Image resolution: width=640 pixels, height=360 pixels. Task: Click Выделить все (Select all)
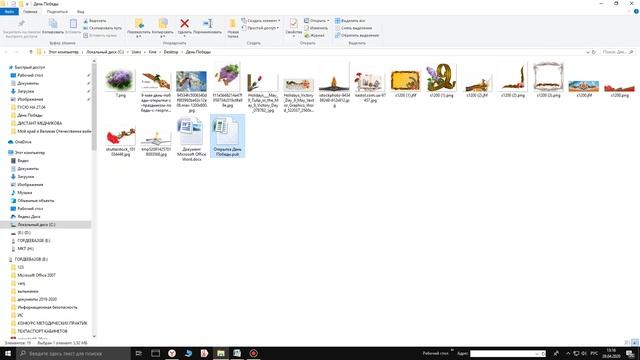click(x=350, y=20)
